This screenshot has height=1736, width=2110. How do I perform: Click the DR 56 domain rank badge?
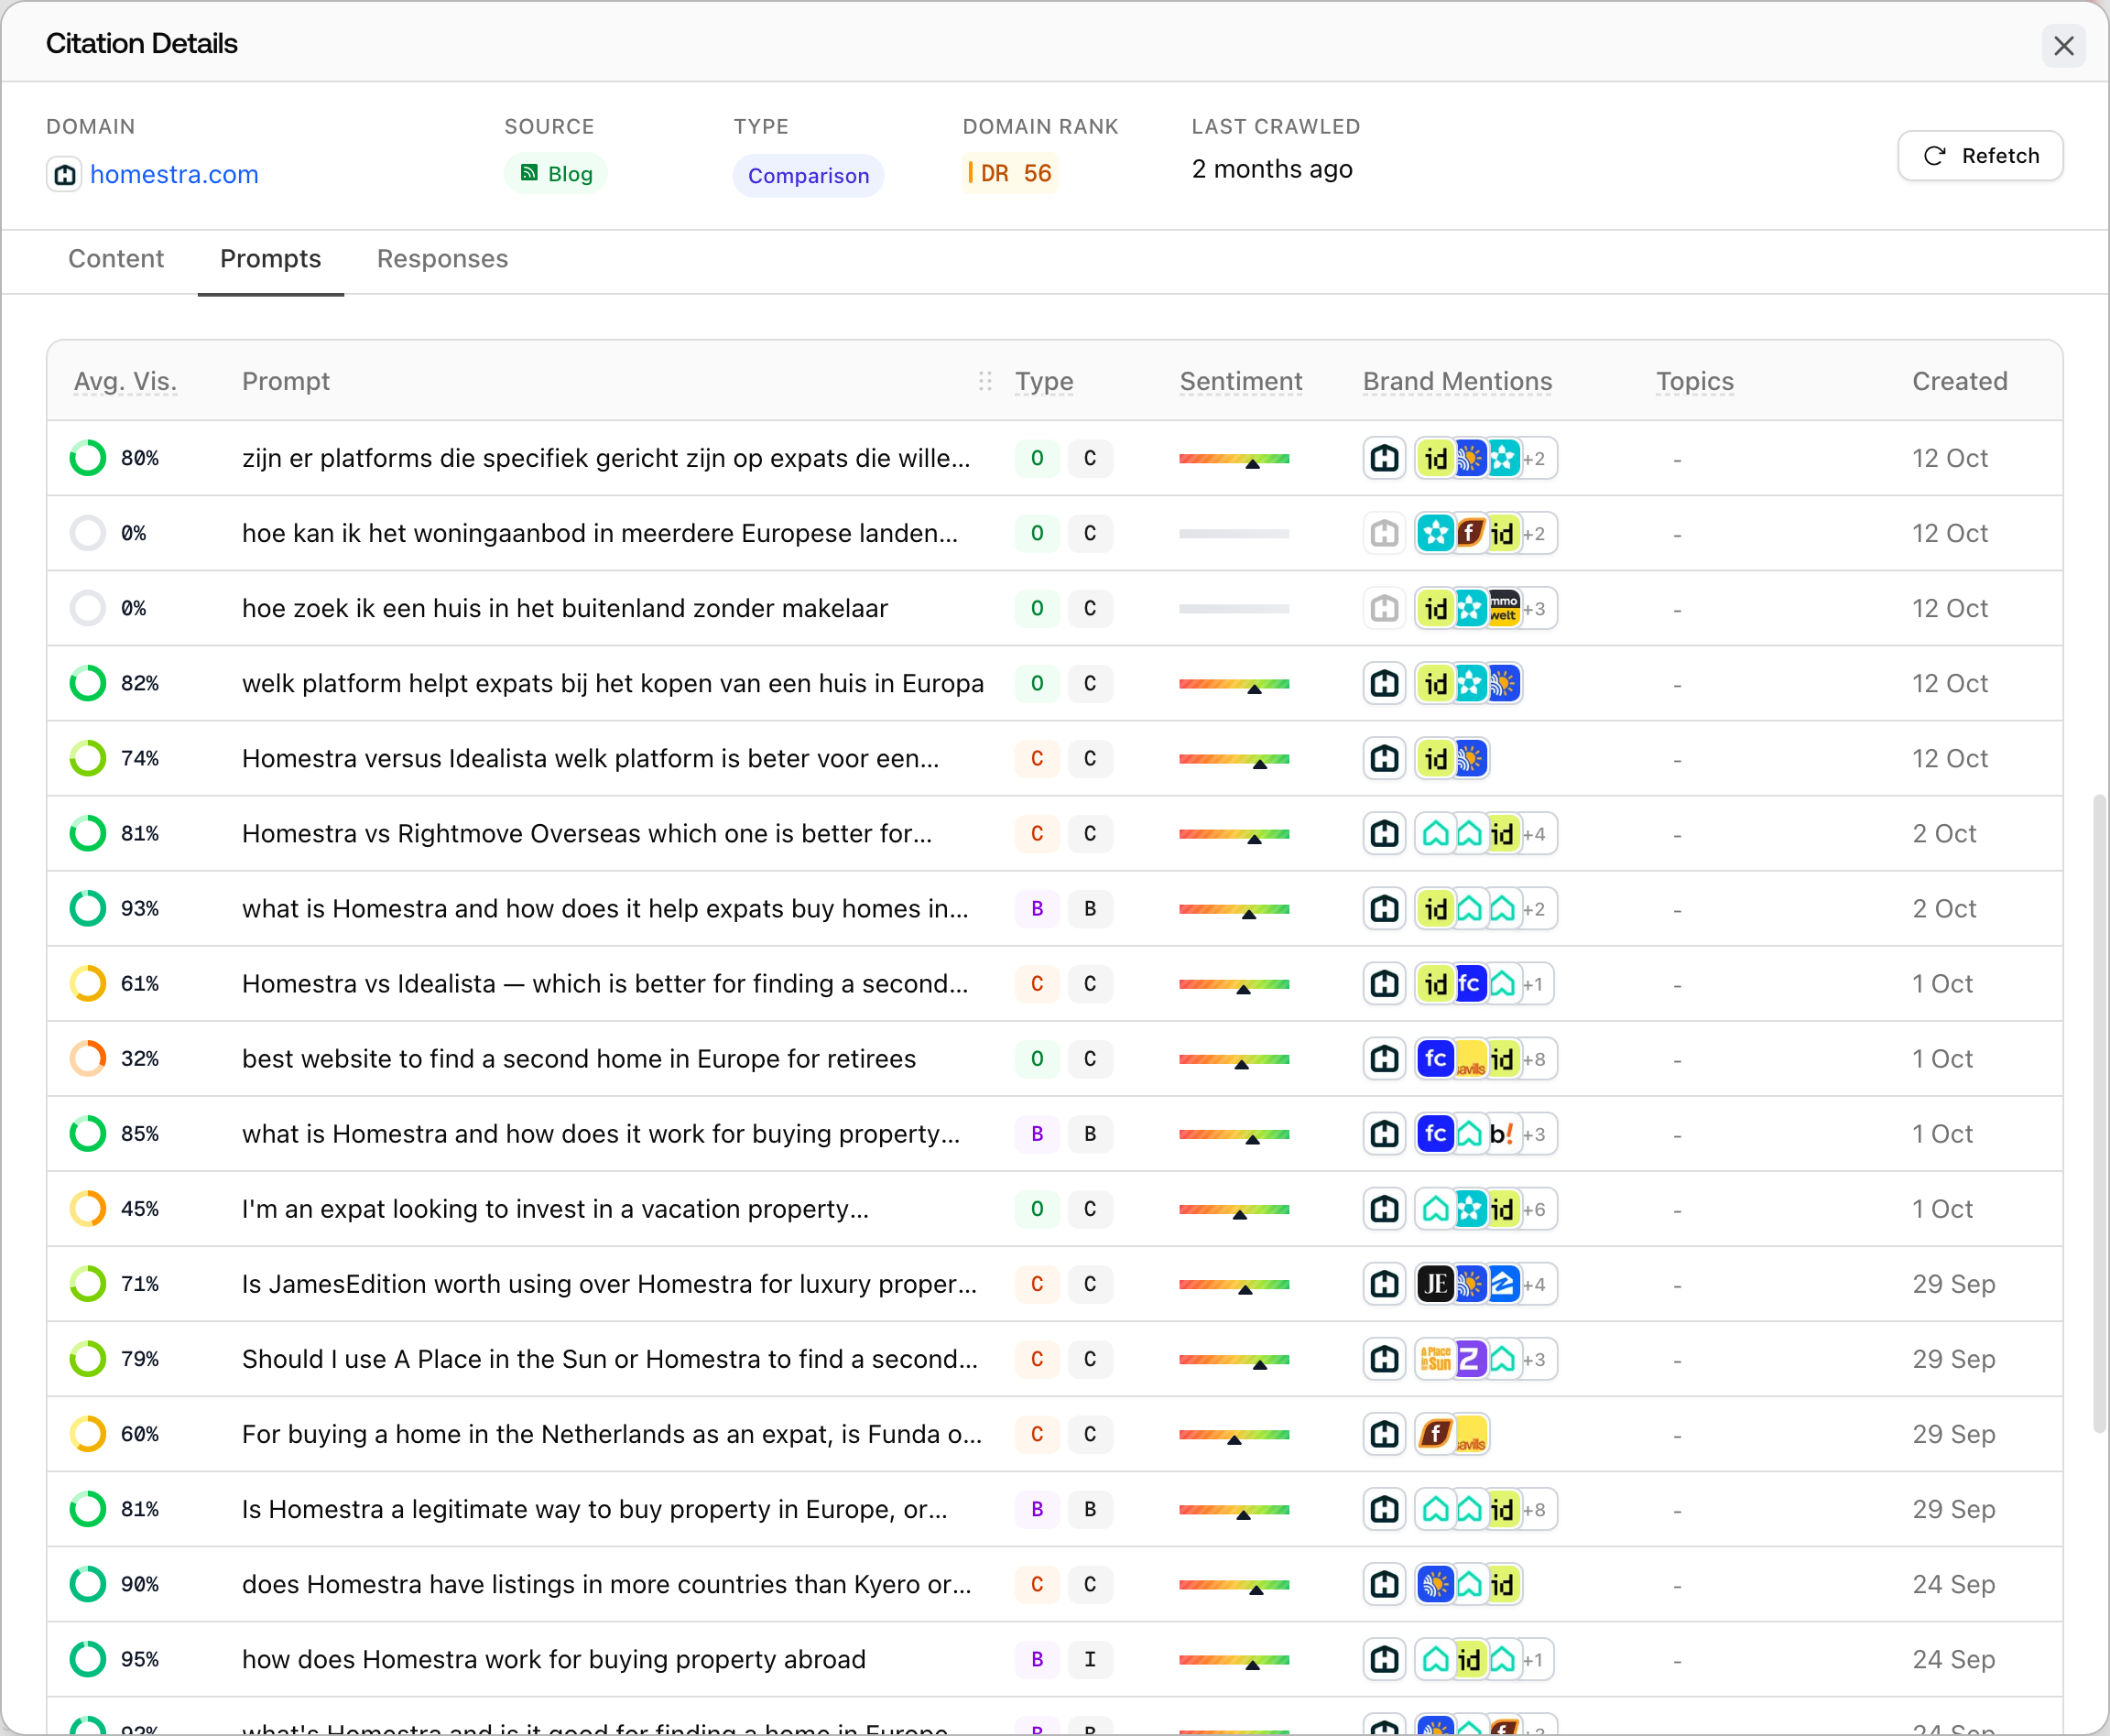click(x=1010, y=173)
